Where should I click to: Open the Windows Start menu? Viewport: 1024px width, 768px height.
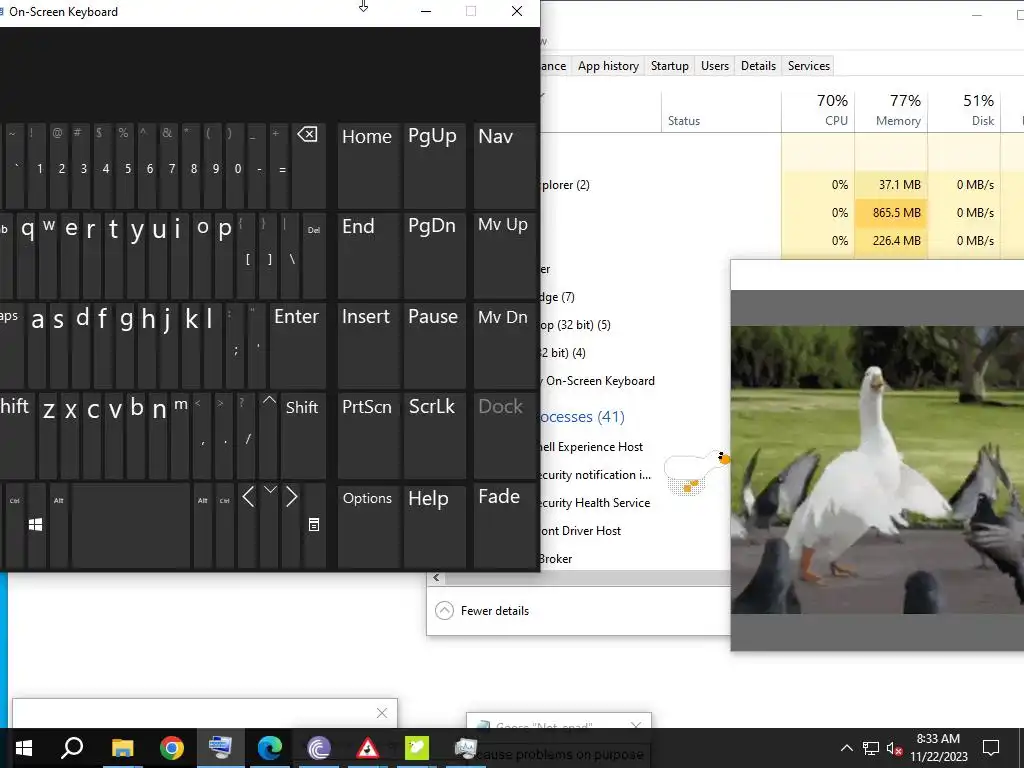[24, 748]
